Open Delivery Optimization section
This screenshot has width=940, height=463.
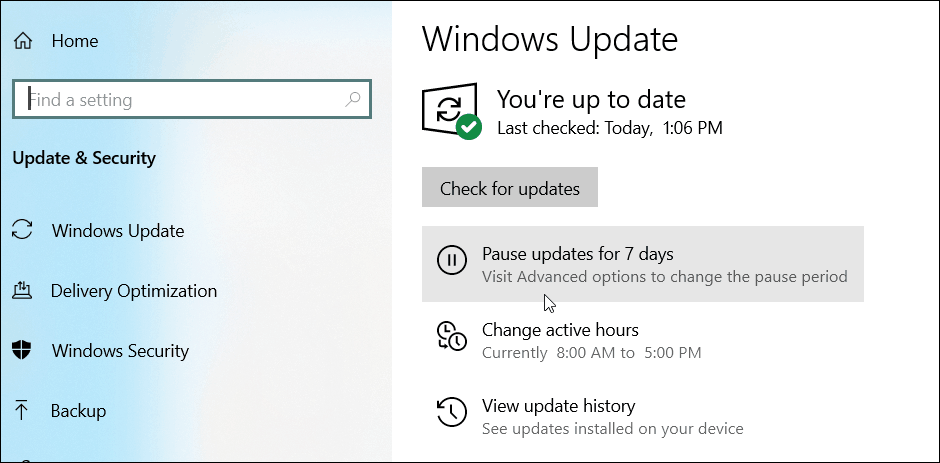134,291
